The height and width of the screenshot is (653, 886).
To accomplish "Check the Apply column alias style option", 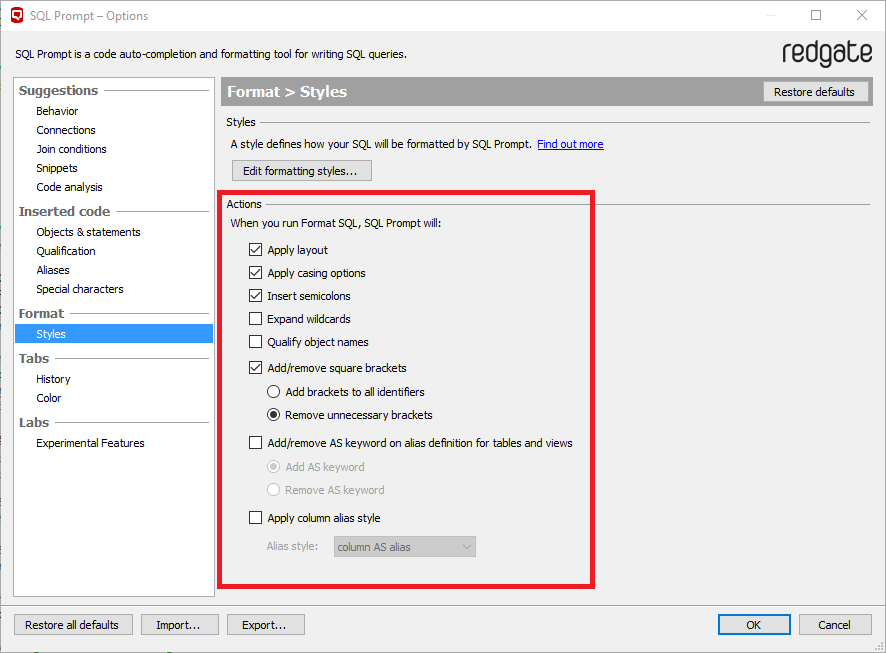I will tap(256, 518).
